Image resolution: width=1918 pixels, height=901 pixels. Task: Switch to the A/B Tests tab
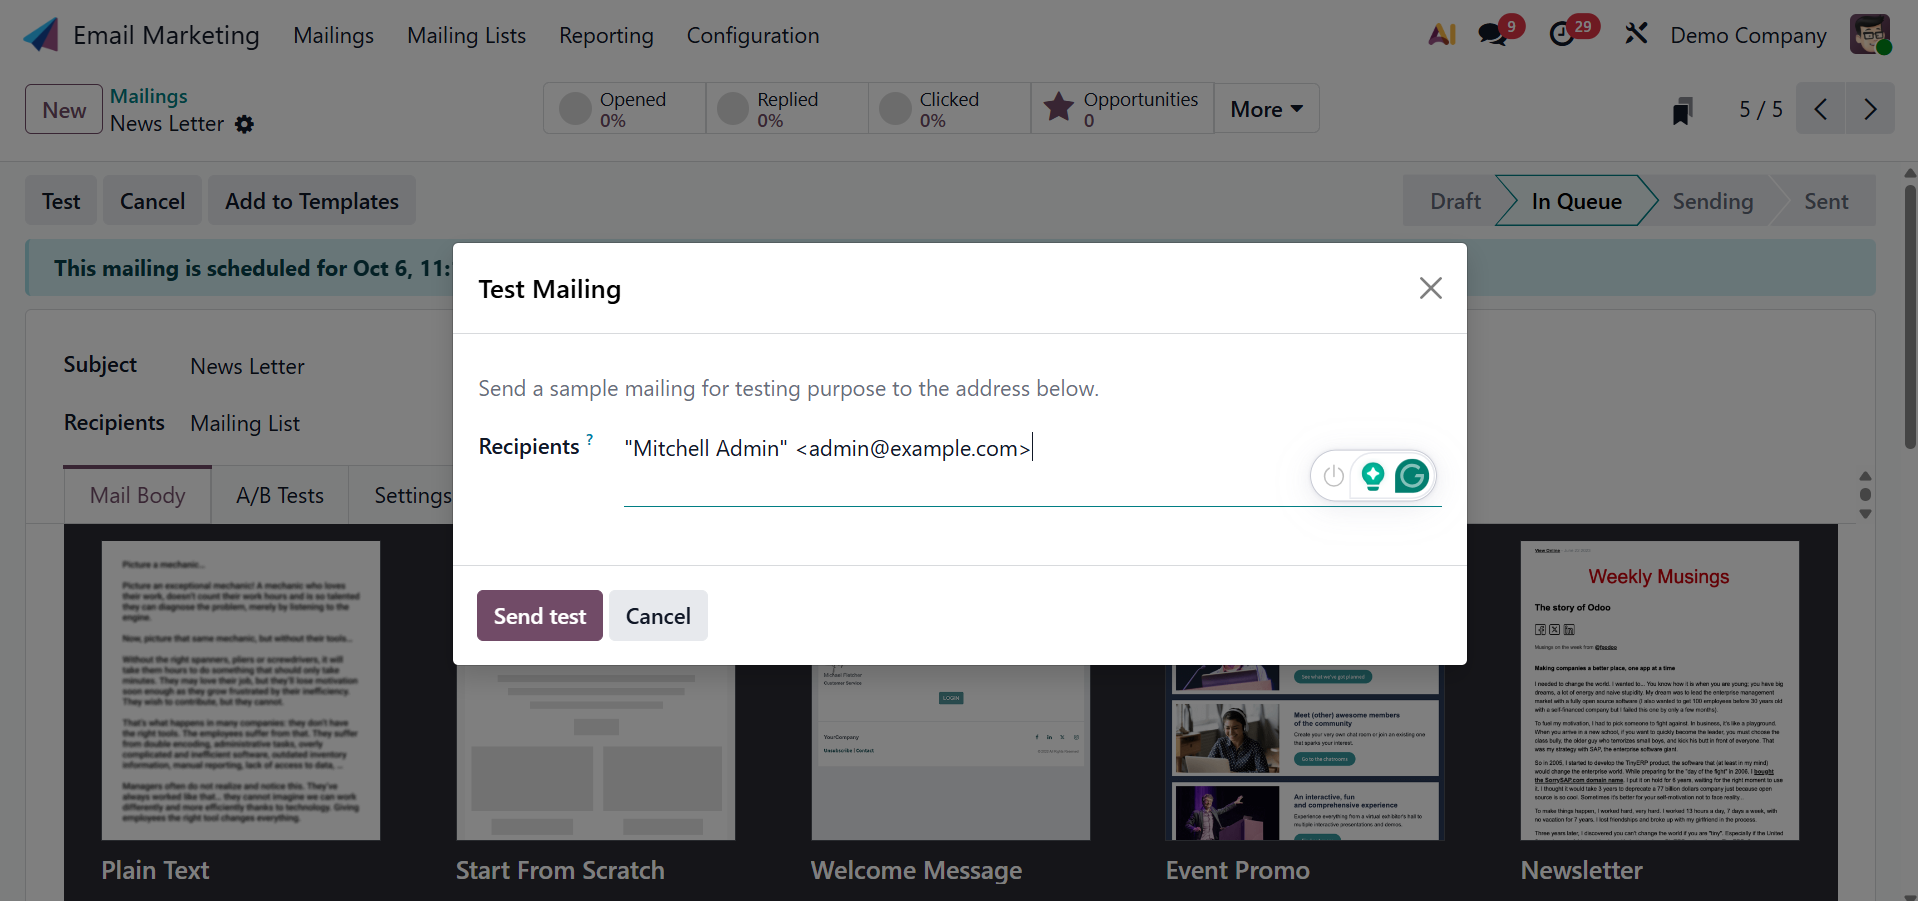coord(280,495)
